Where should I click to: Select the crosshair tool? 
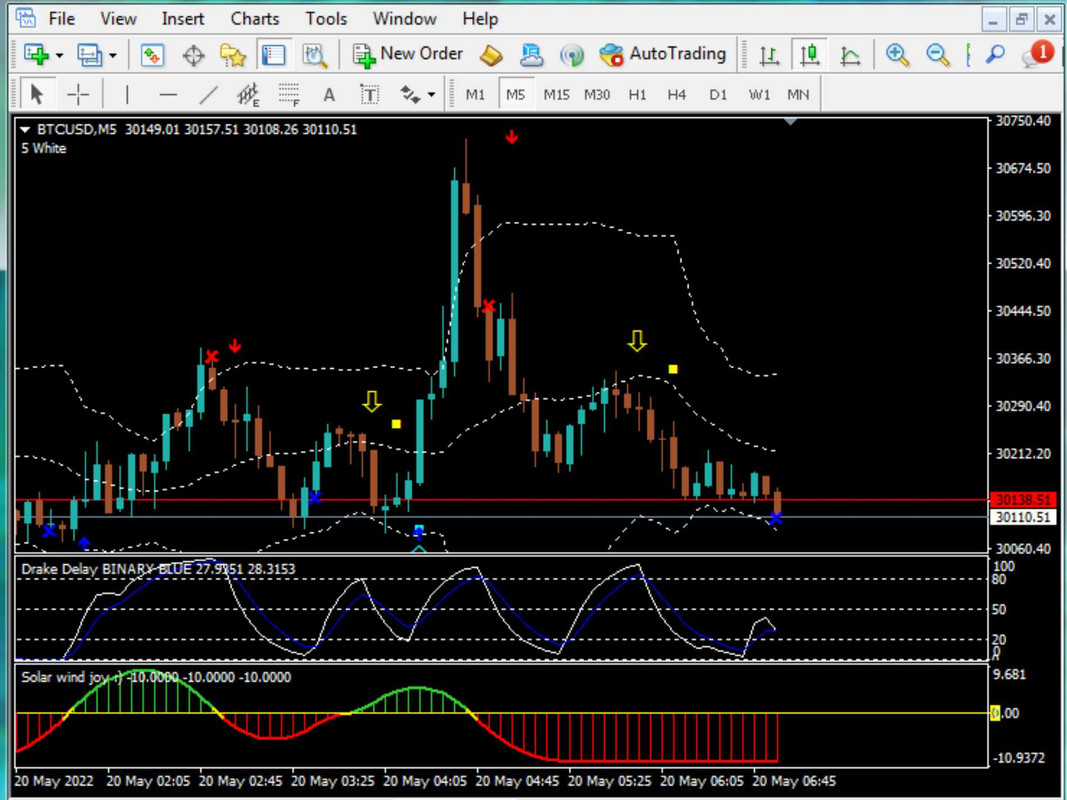(78, 95)
